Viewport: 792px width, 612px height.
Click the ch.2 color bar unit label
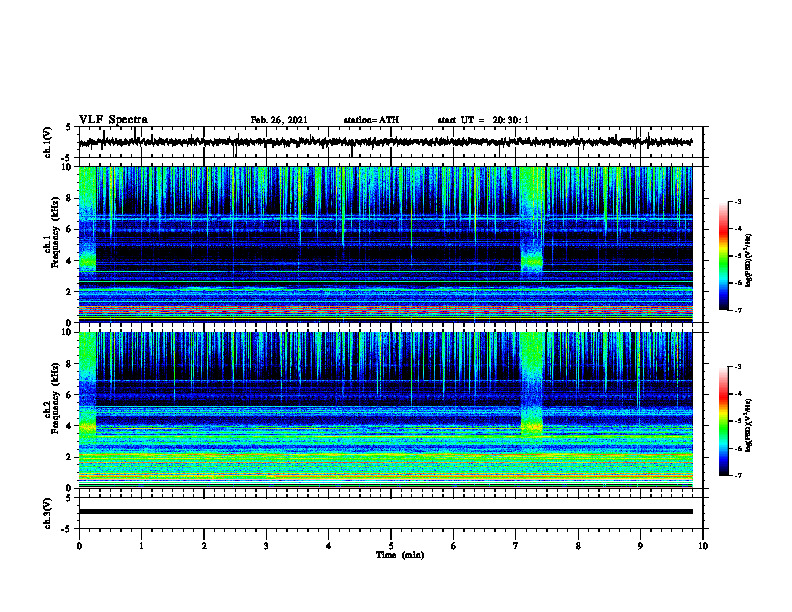point(749,424)
